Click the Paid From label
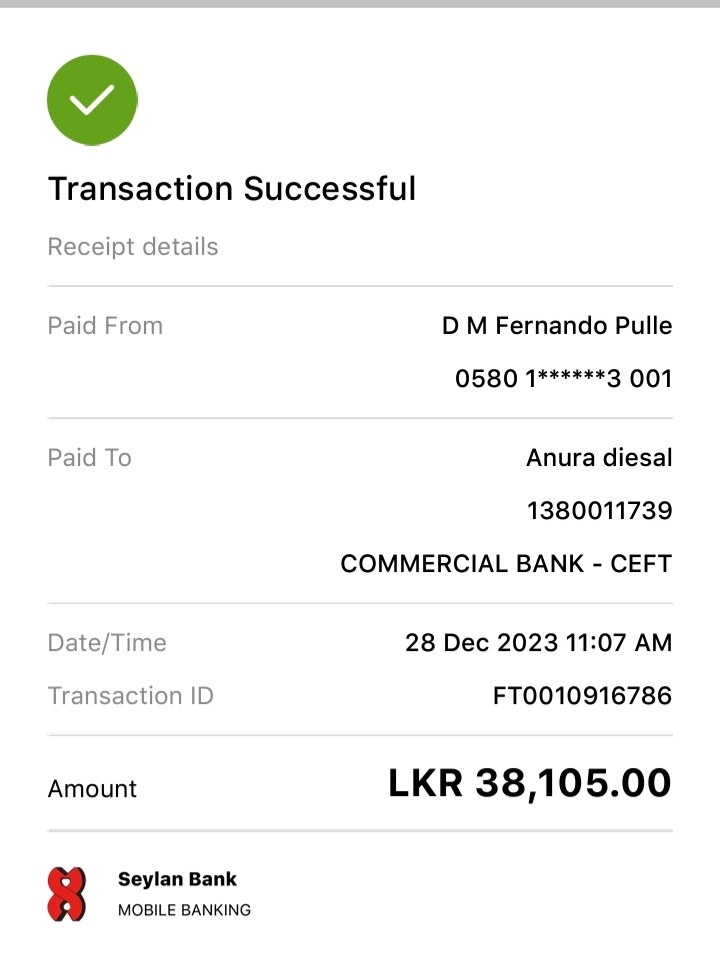The width and height of the screenshot is (720, 975). point(105,326)
